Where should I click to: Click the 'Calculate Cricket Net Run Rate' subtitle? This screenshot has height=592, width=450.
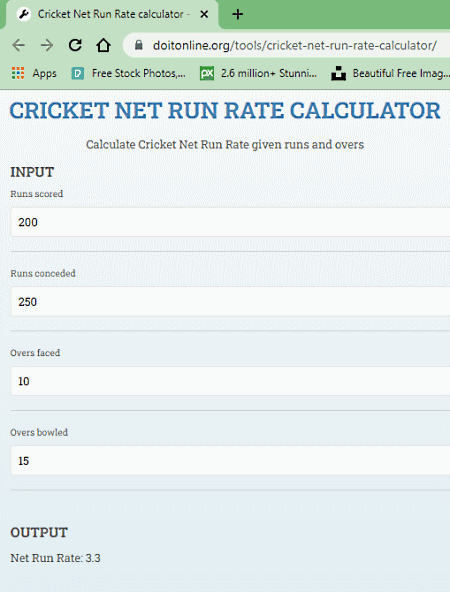(225, 145)
